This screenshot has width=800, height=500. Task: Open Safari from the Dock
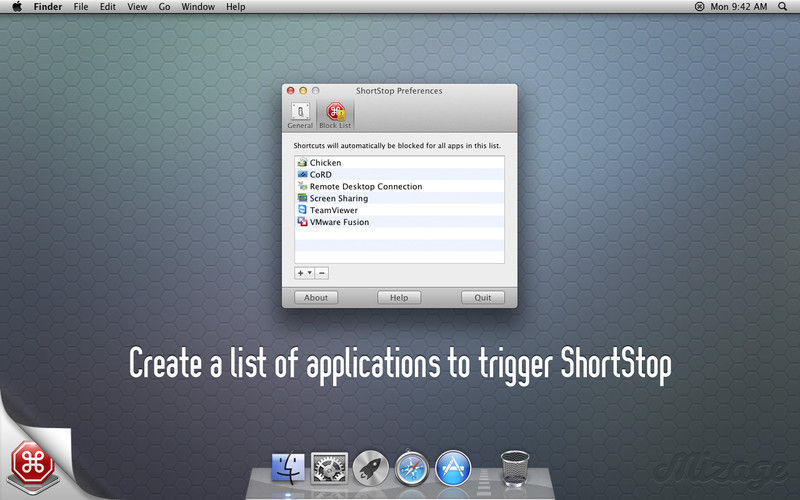click(412, 468)
